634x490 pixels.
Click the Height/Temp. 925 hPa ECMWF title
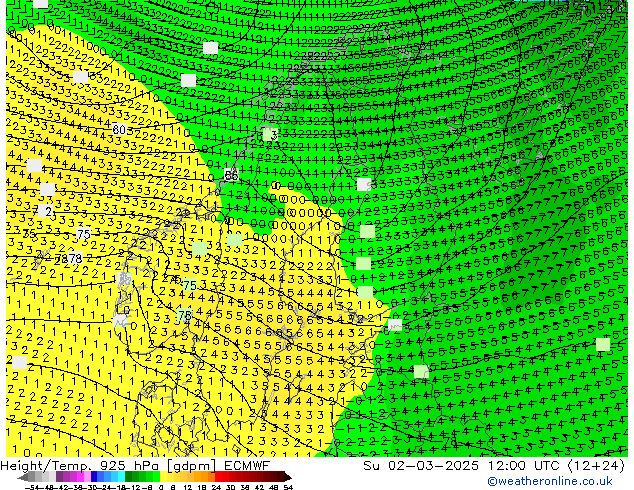(x=135, y=466)
